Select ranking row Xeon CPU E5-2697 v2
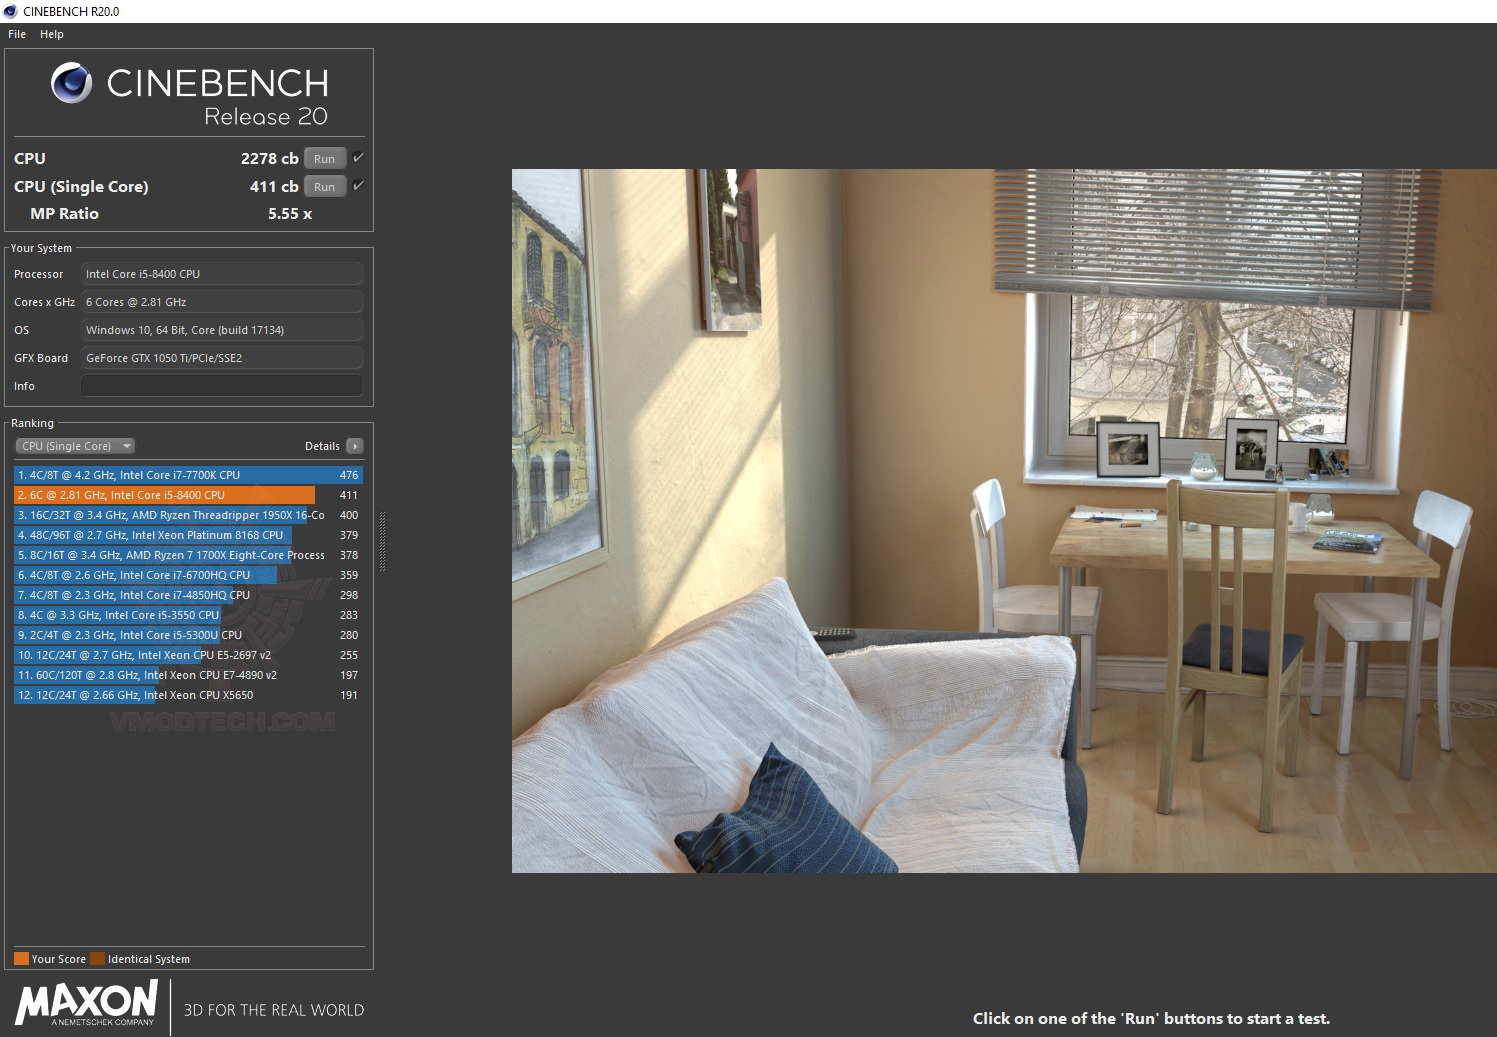Viewport: 1497px width, 1037px height. 188,655
